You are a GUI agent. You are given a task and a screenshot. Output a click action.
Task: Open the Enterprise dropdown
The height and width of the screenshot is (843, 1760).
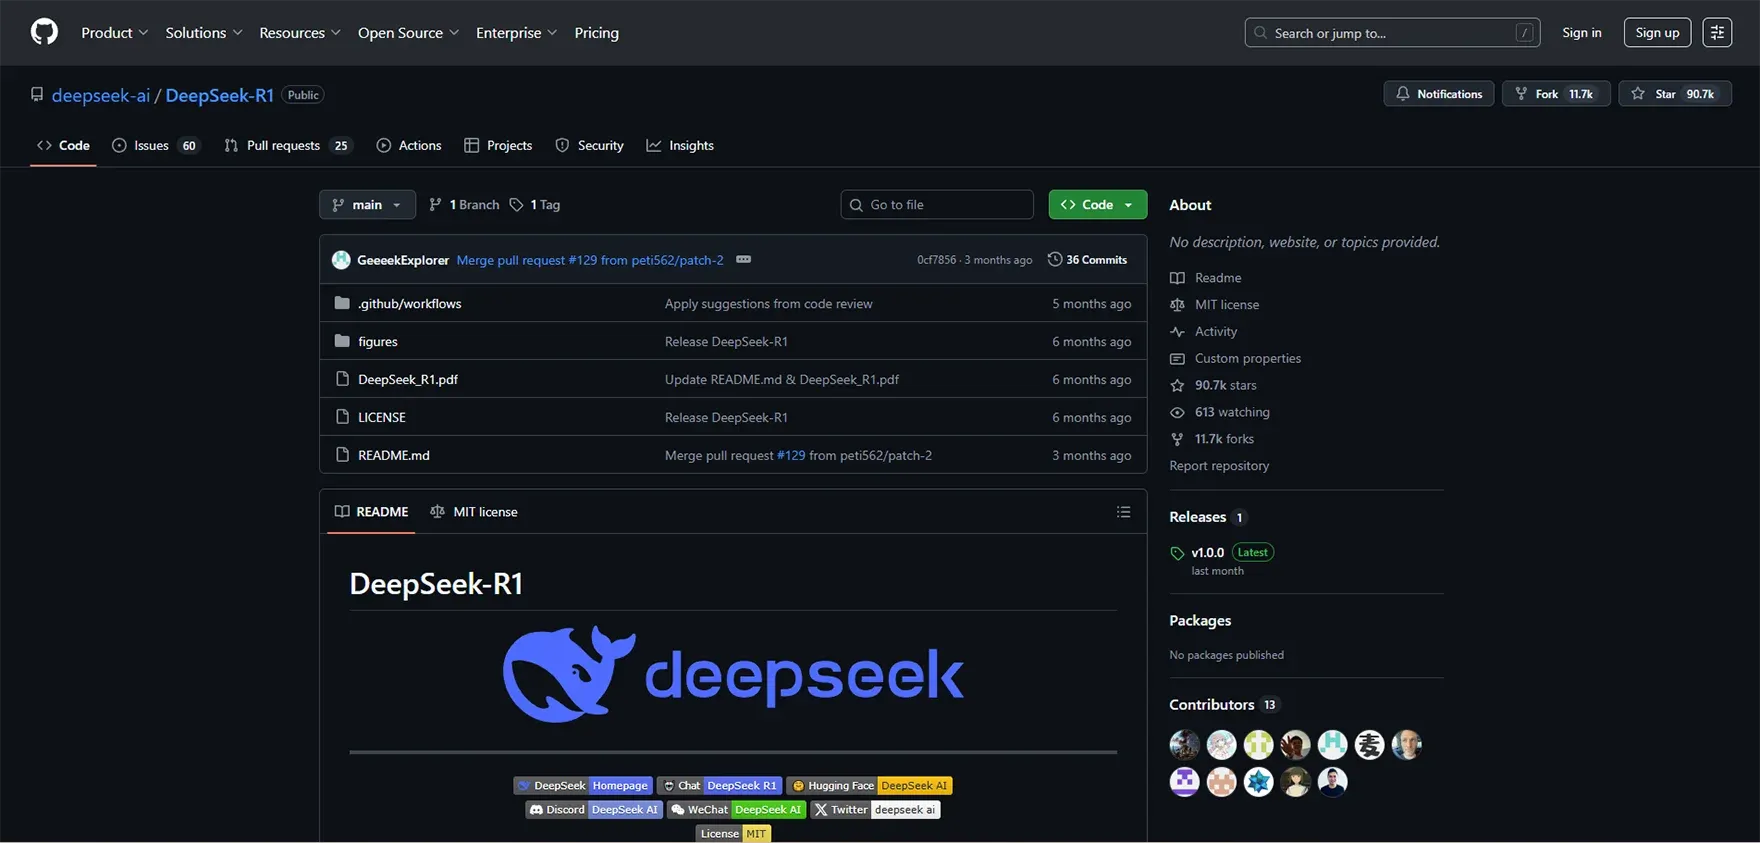[x=516, y=33]
